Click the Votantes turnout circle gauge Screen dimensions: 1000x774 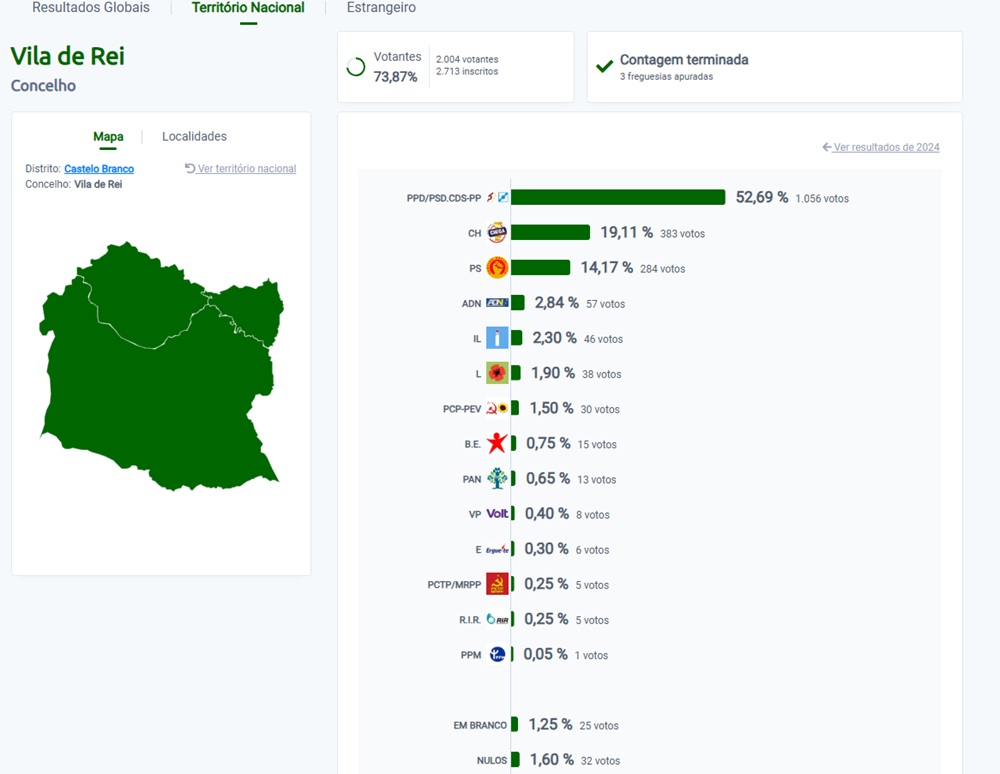tap(355, 64)
